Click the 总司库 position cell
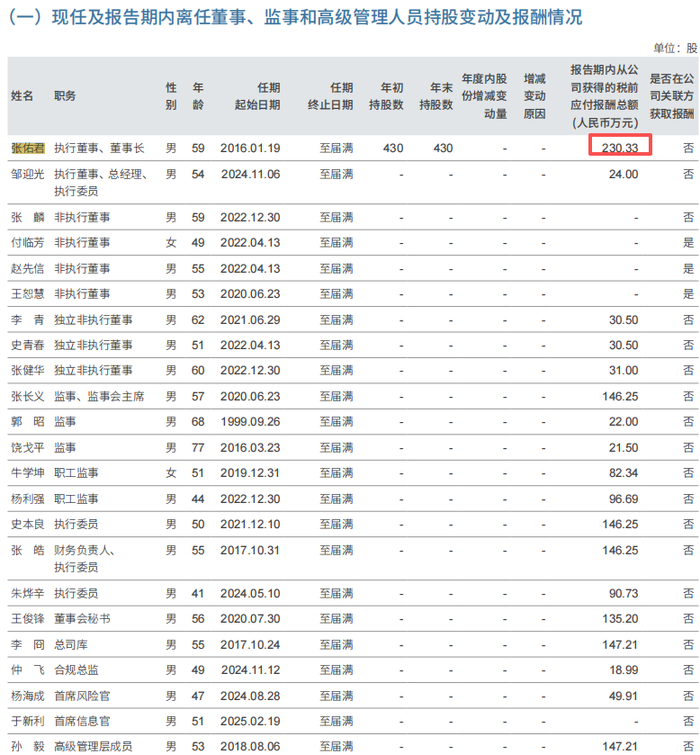The width and height of the screenshot is (700, 755). tap(71, 645)
